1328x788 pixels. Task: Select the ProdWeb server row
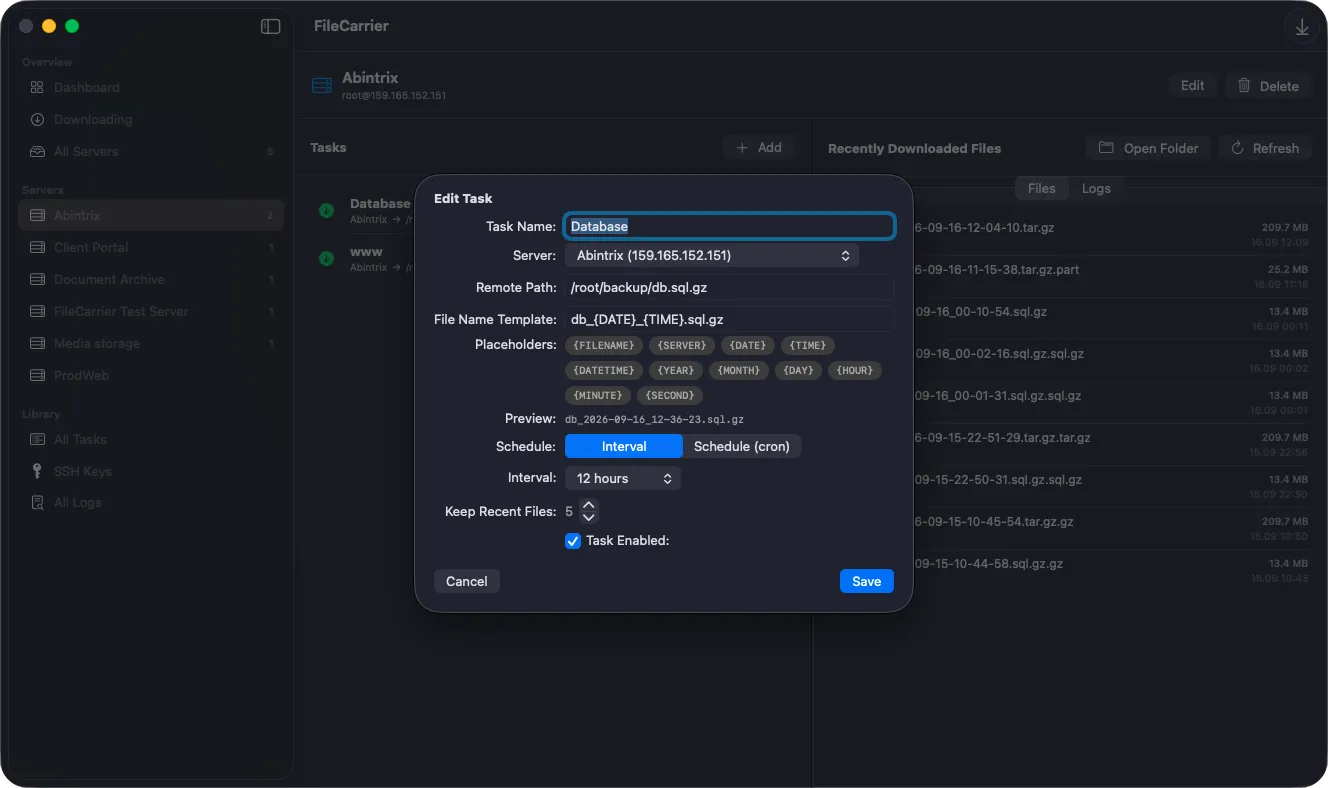(151, 375)
